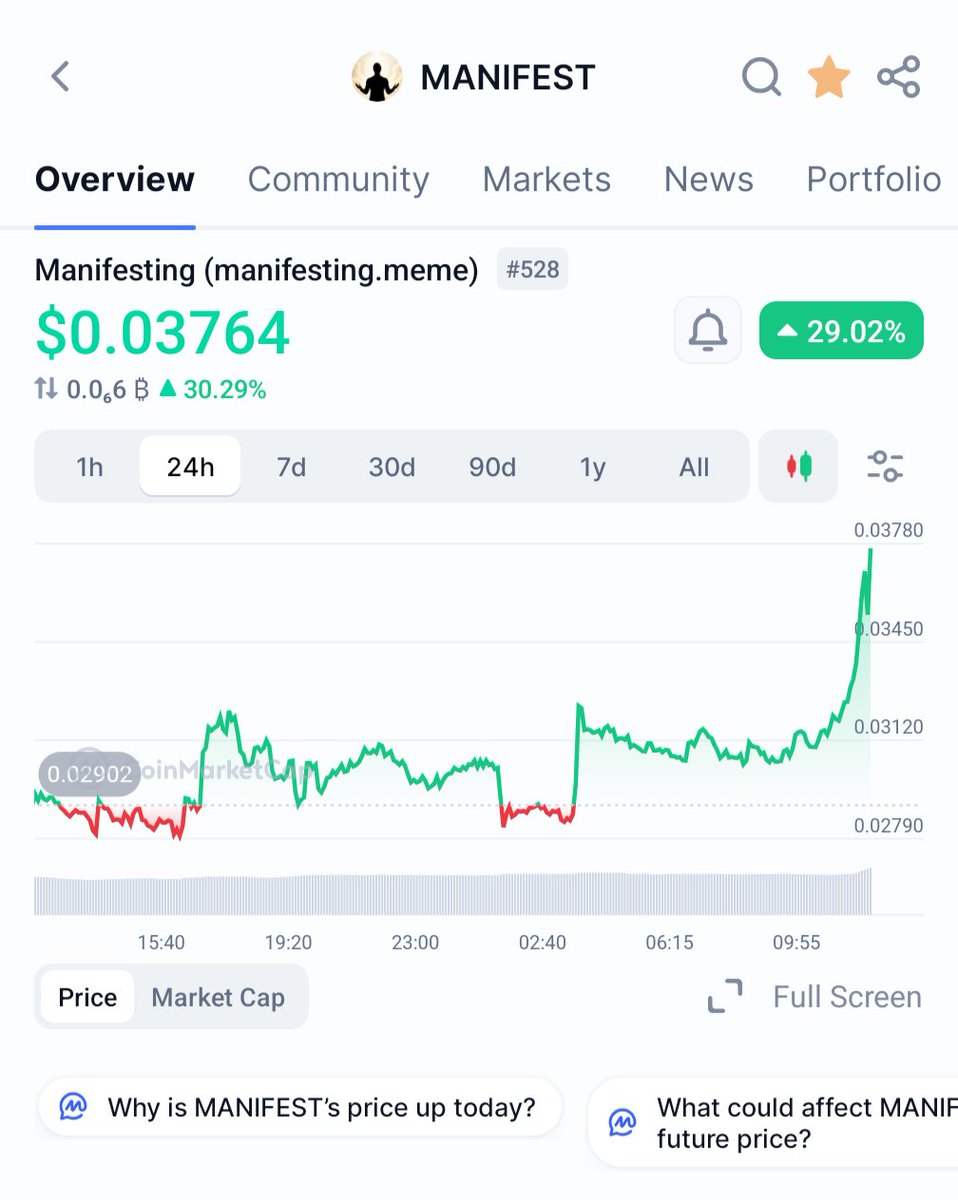Tap the MANIFEST title text
Viewport: 958px width, 1200px height.
tap(508, 77)
